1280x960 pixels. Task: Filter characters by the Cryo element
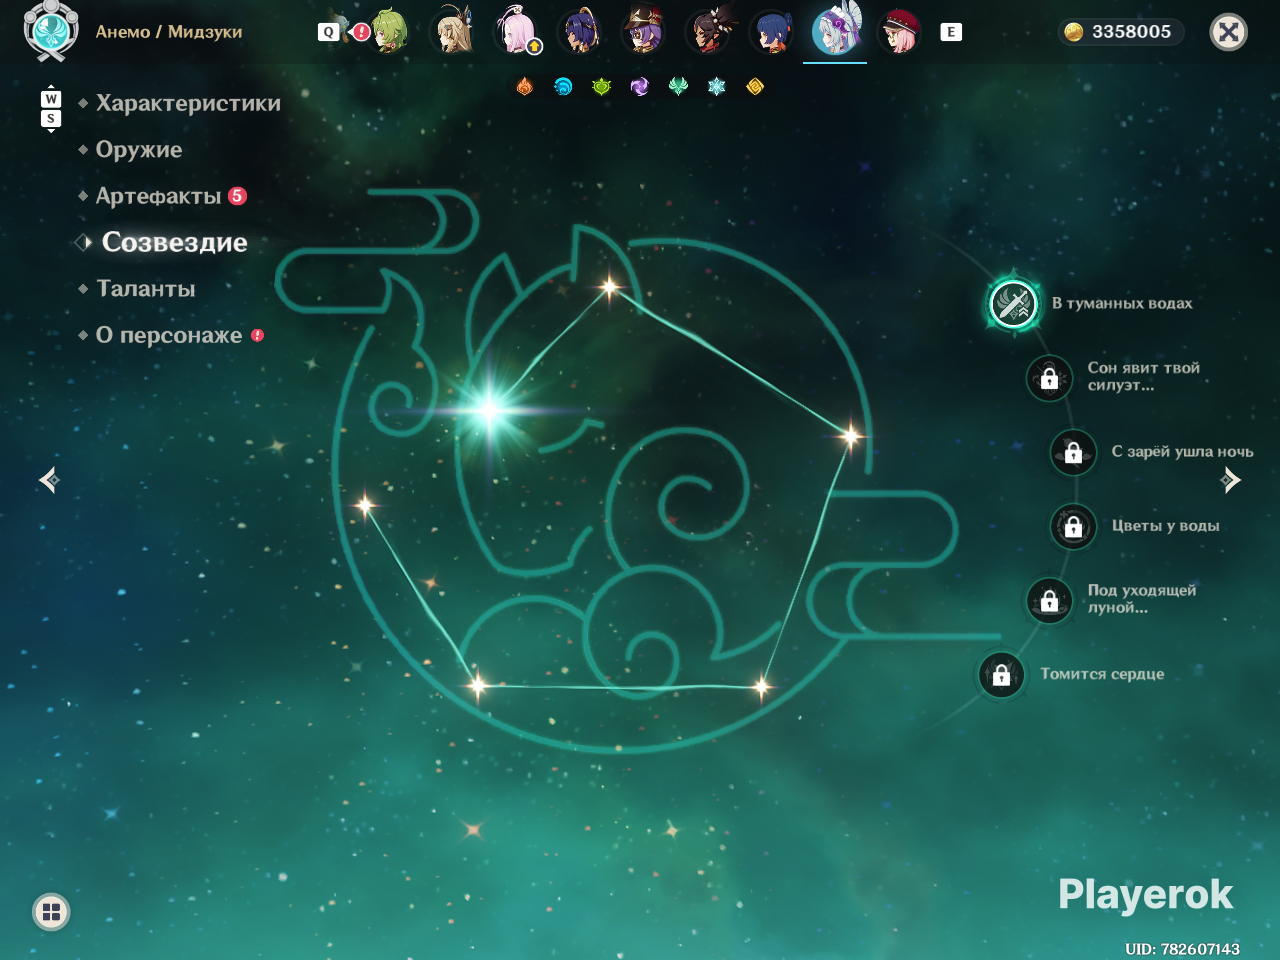tap(717, 87)
